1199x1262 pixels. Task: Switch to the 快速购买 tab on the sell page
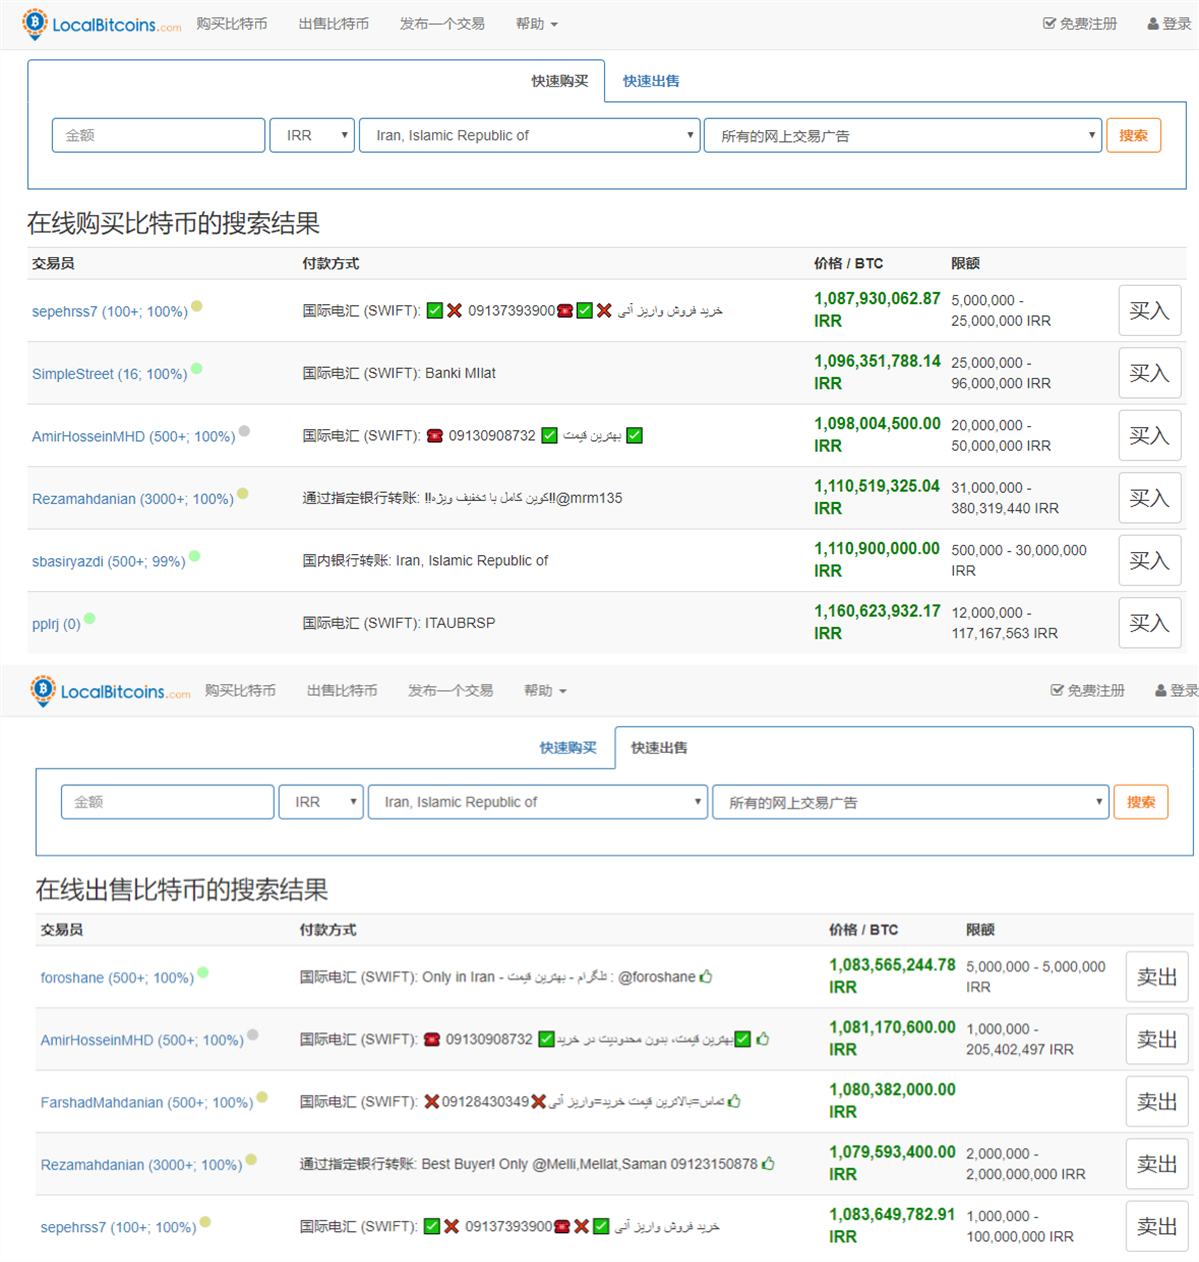point(568,748)
